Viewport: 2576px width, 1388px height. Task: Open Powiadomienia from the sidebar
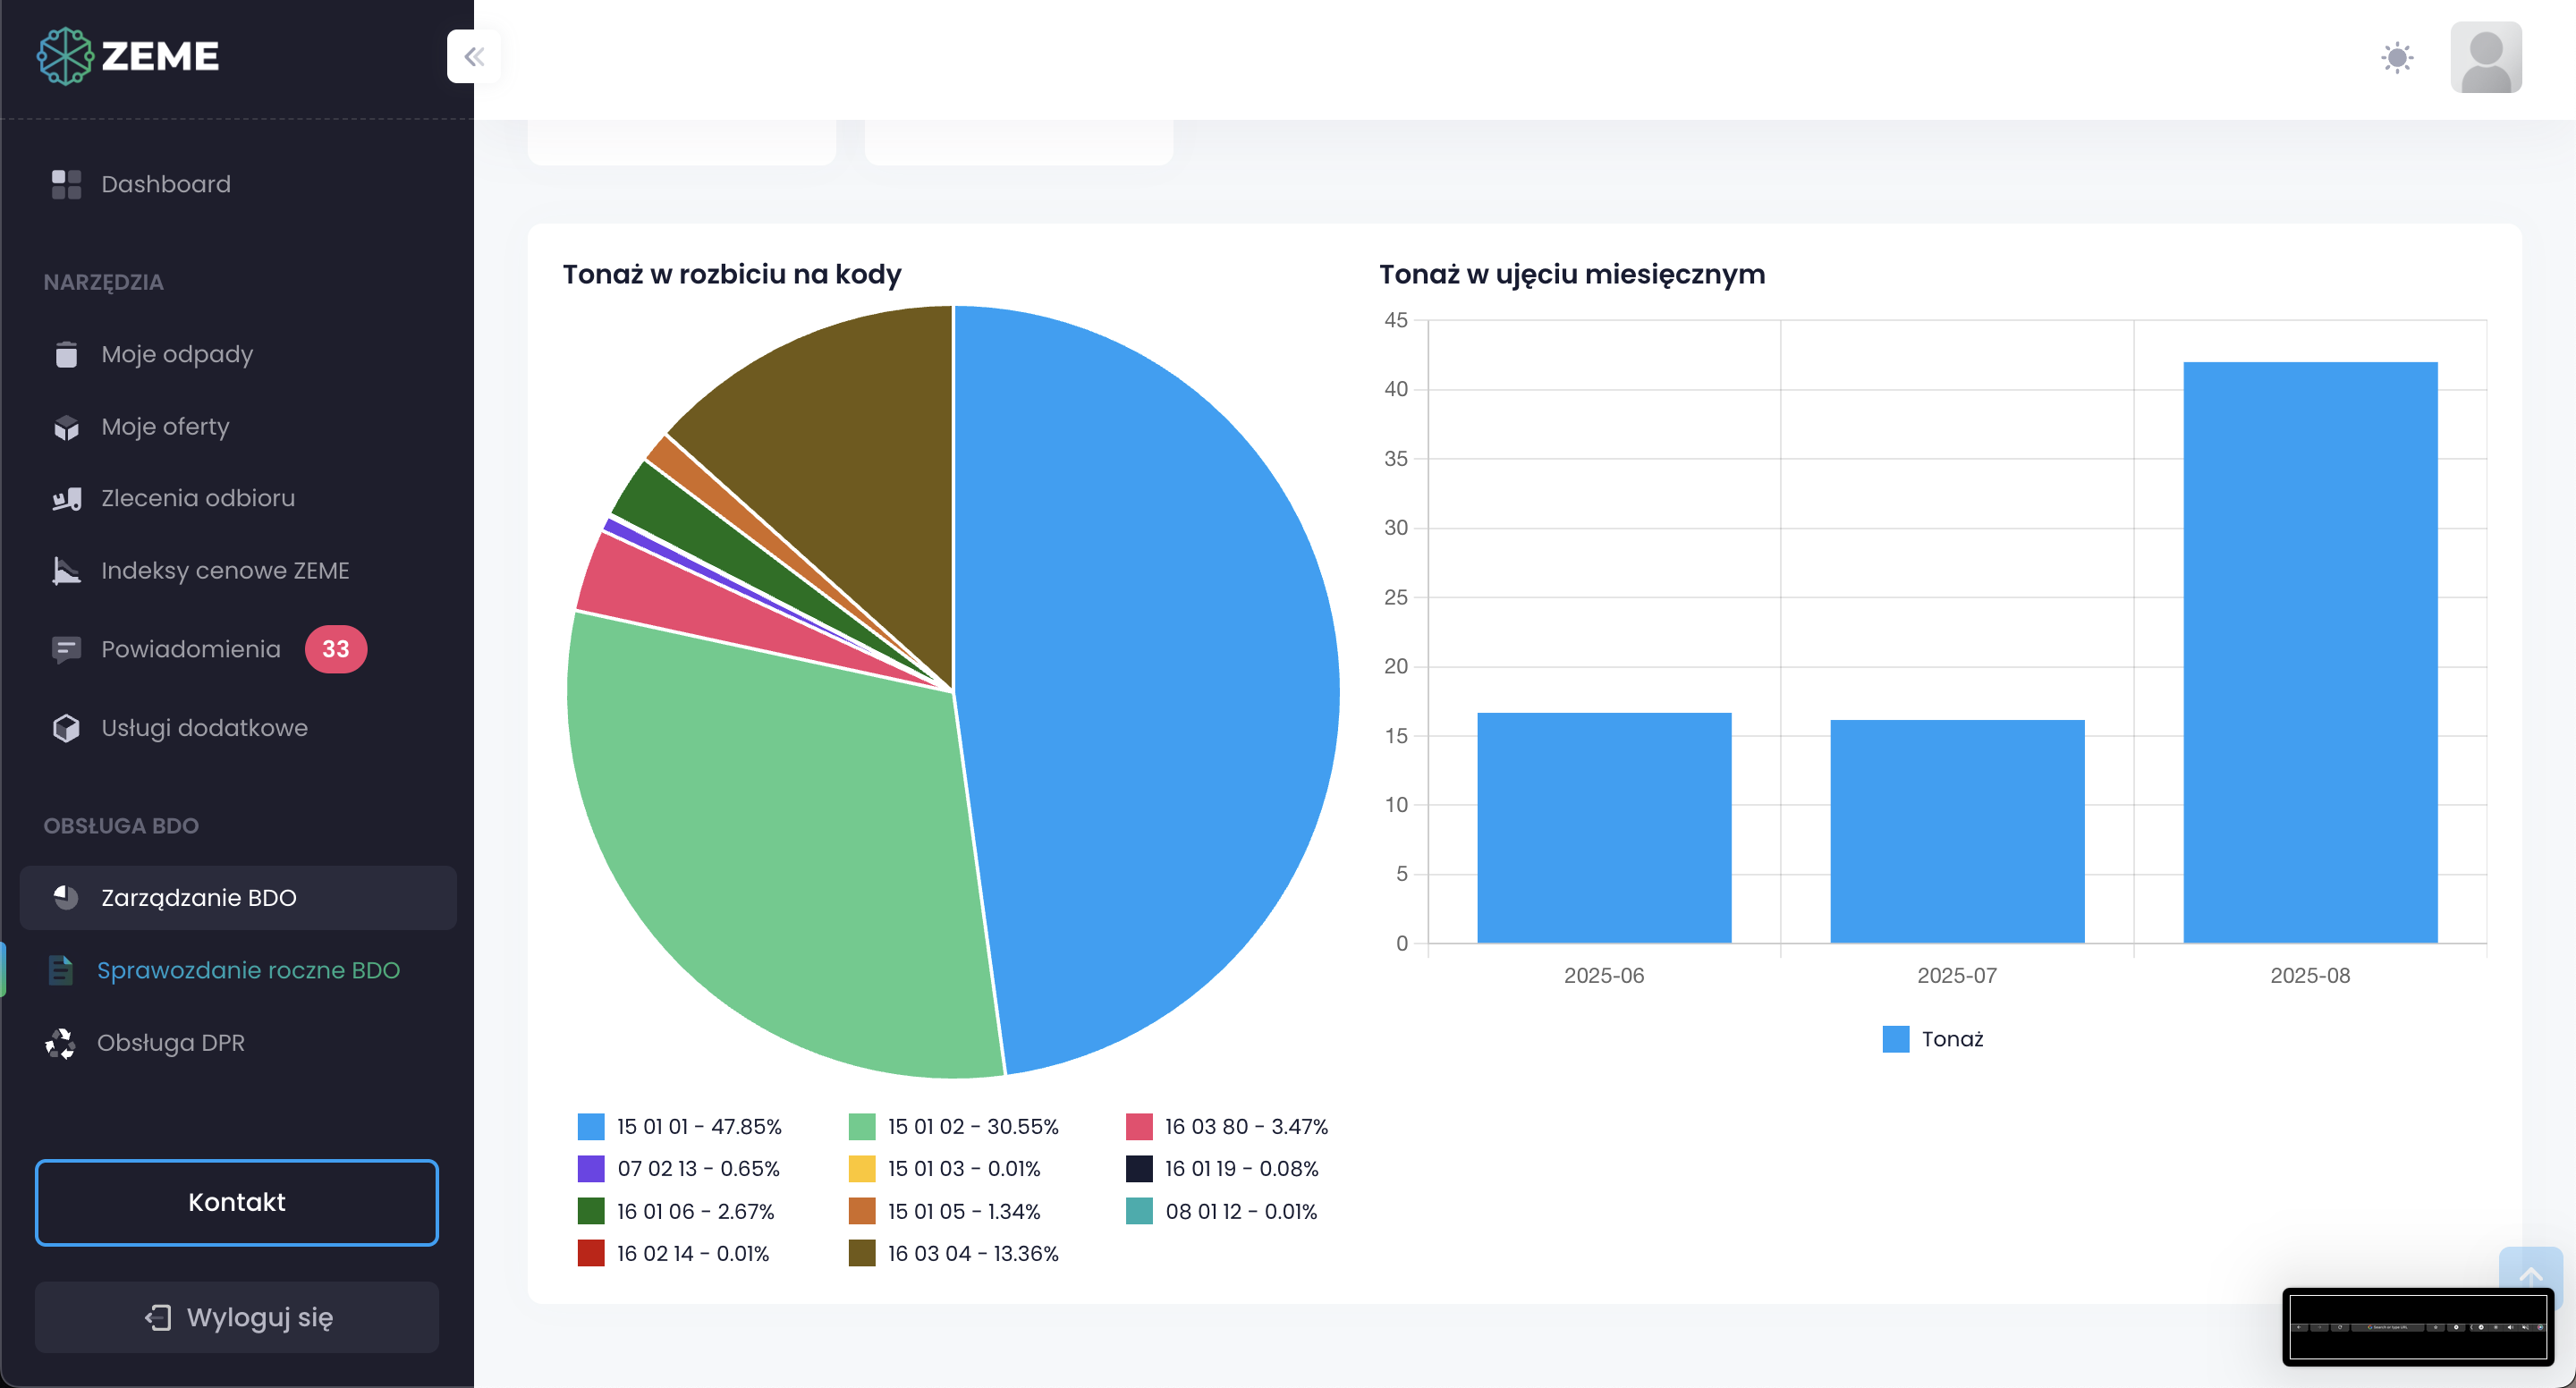pyautogui.click(x=190, y=649)
